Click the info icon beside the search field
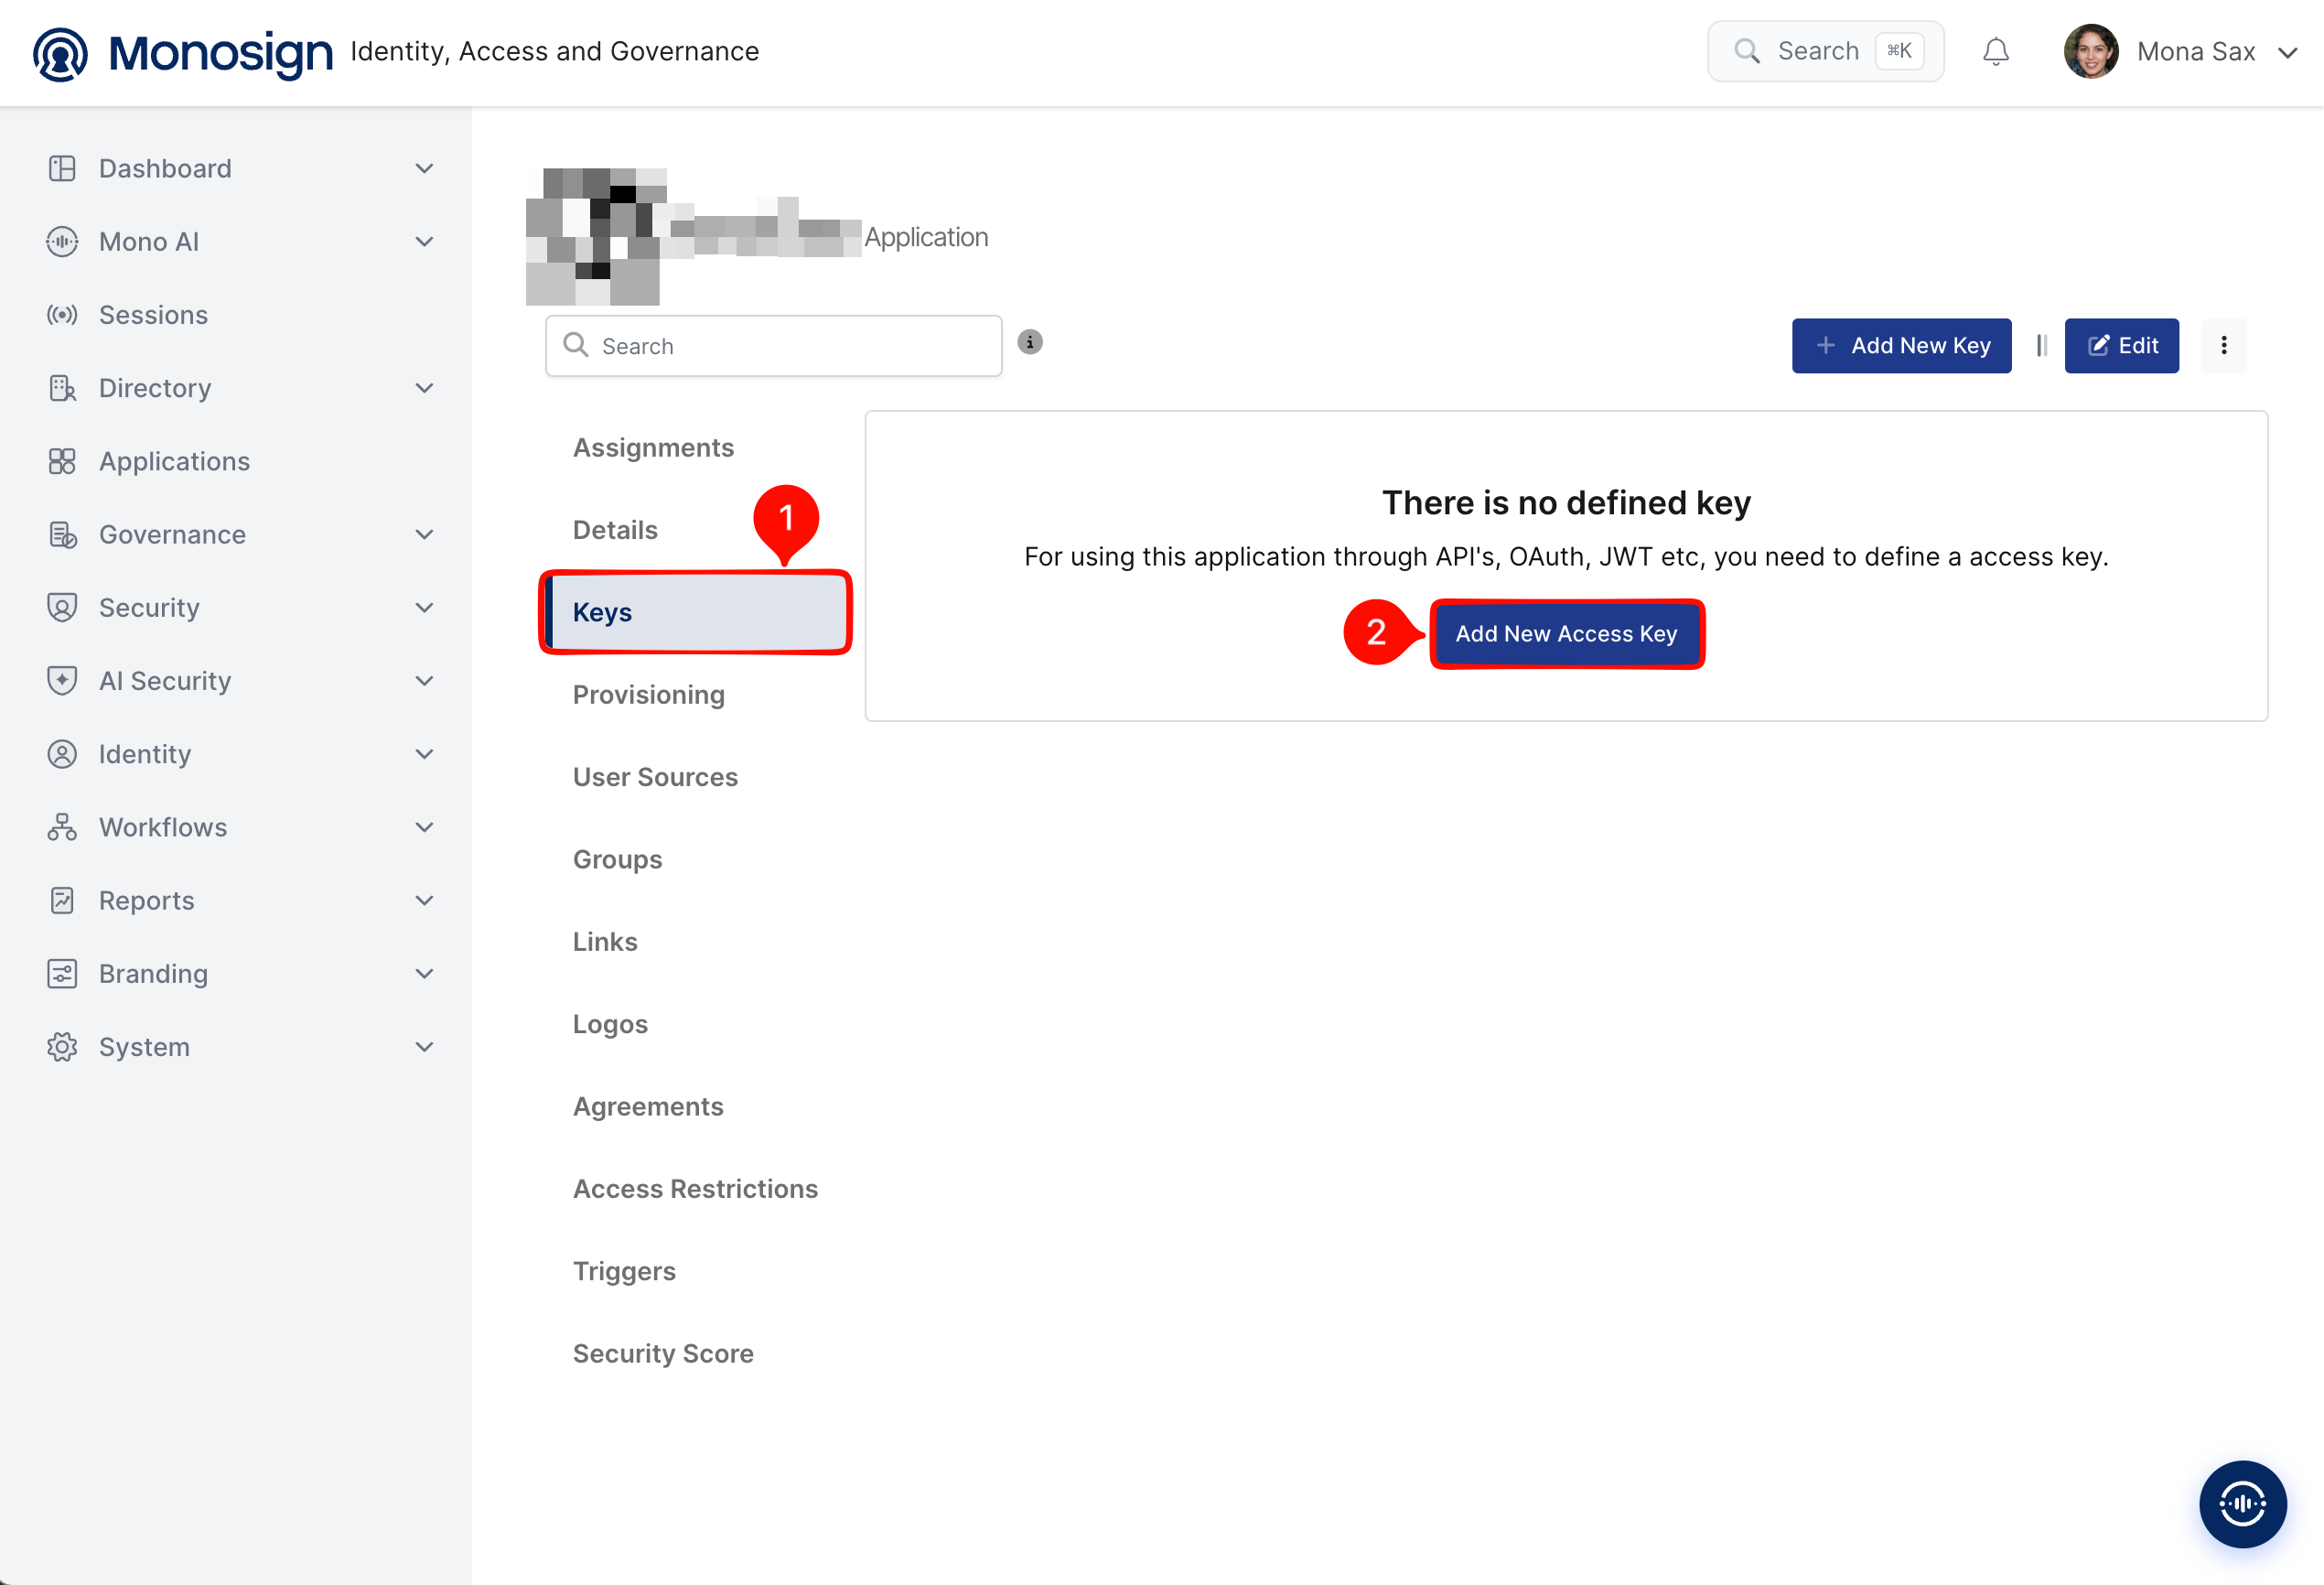Image resolution: width=2324 pixels, height=1585 pixels. click(1030, 342)
